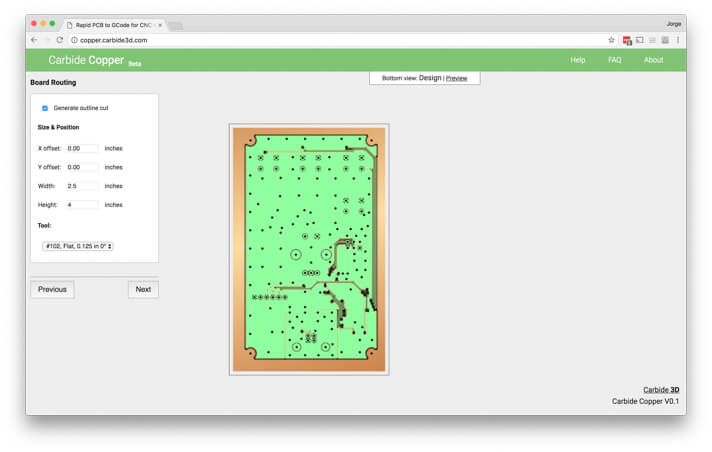This screenshot has height=452, width=712.
Task: Click the cast extension icon in toolbar
Action: [639, 40]
